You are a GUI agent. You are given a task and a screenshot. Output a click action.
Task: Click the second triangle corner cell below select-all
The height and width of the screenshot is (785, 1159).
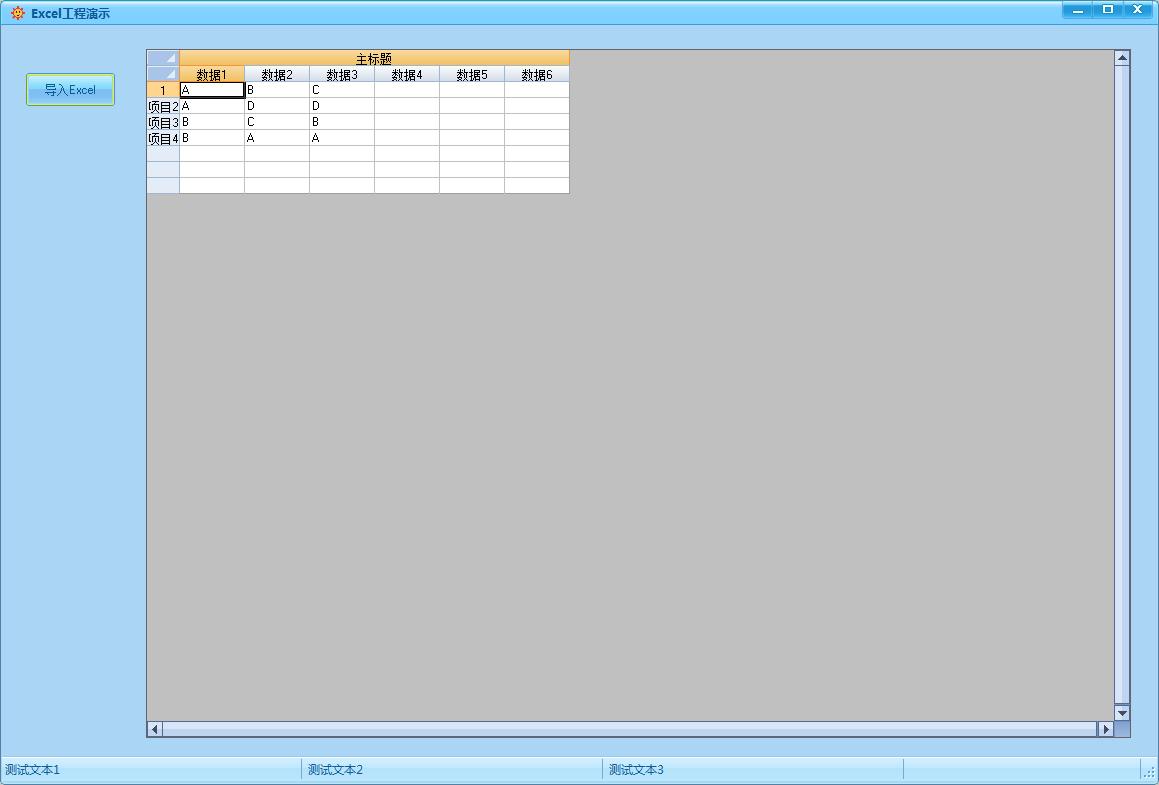coord(162,73)
